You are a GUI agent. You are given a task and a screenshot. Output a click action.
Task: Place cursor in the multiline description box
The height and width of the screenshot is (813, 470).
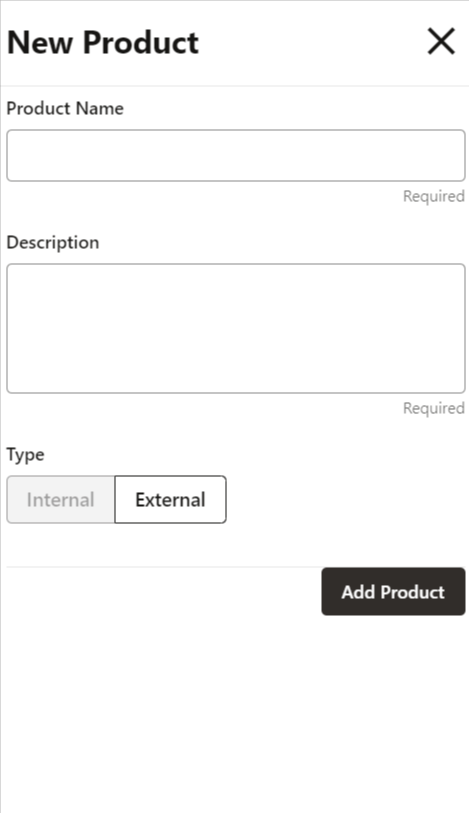coord(236,329)
